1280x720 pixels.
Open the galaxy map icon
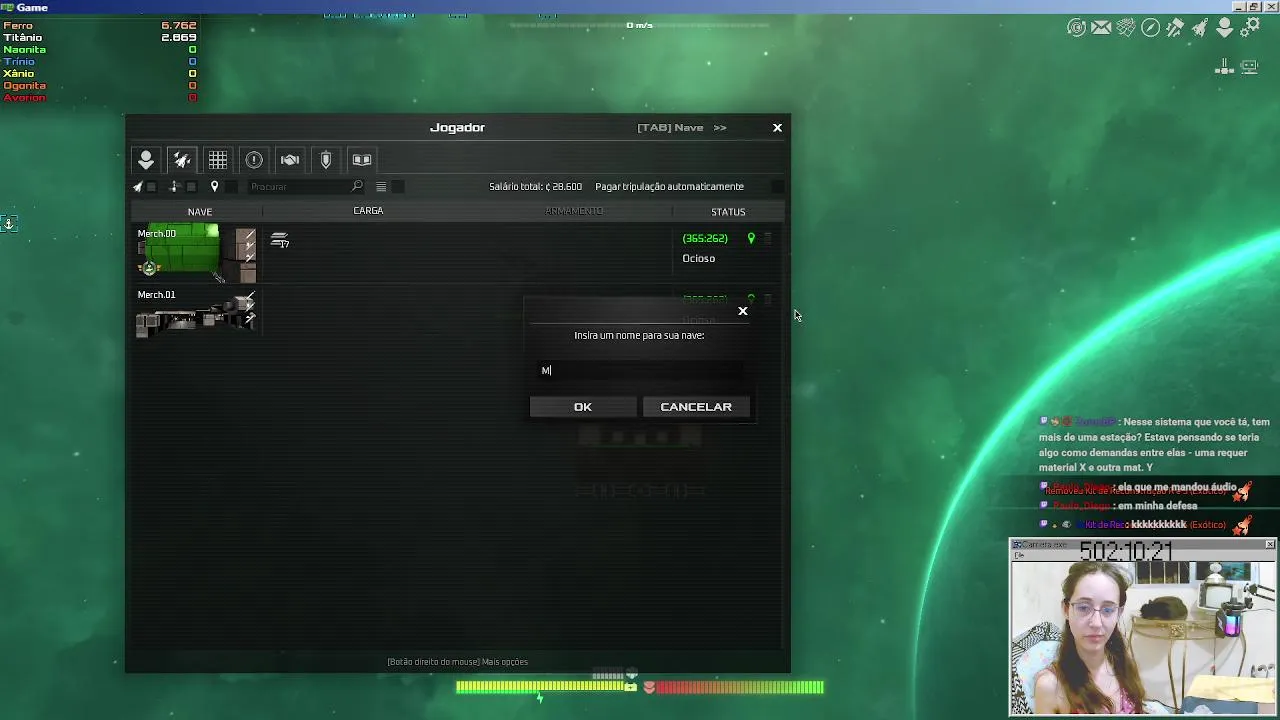(1126, 28)
